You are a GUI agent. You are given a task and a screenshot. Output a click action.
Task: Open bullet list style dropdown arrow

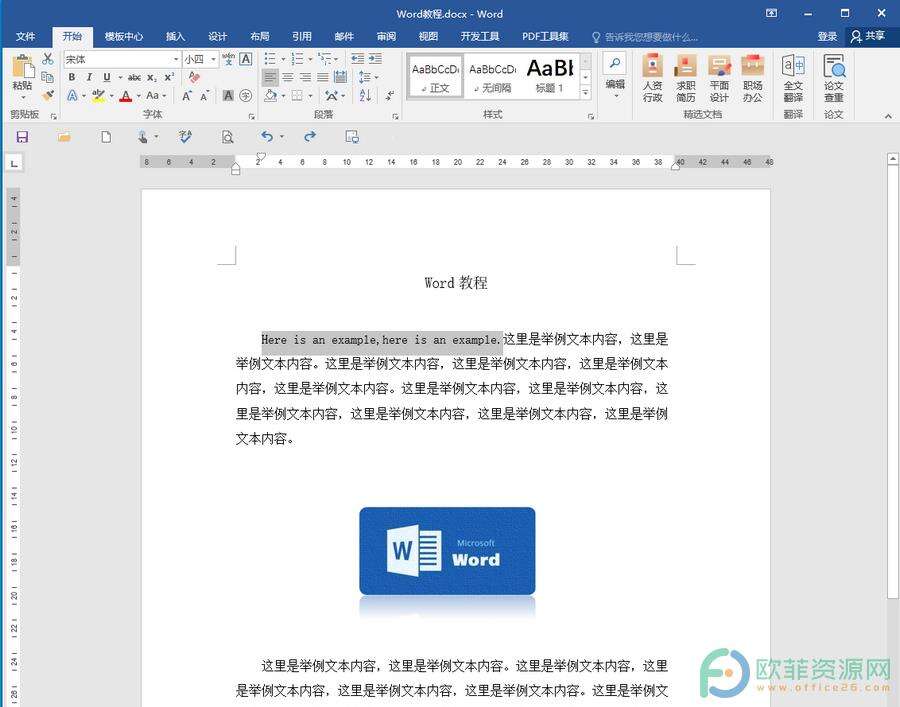(283, 59)
